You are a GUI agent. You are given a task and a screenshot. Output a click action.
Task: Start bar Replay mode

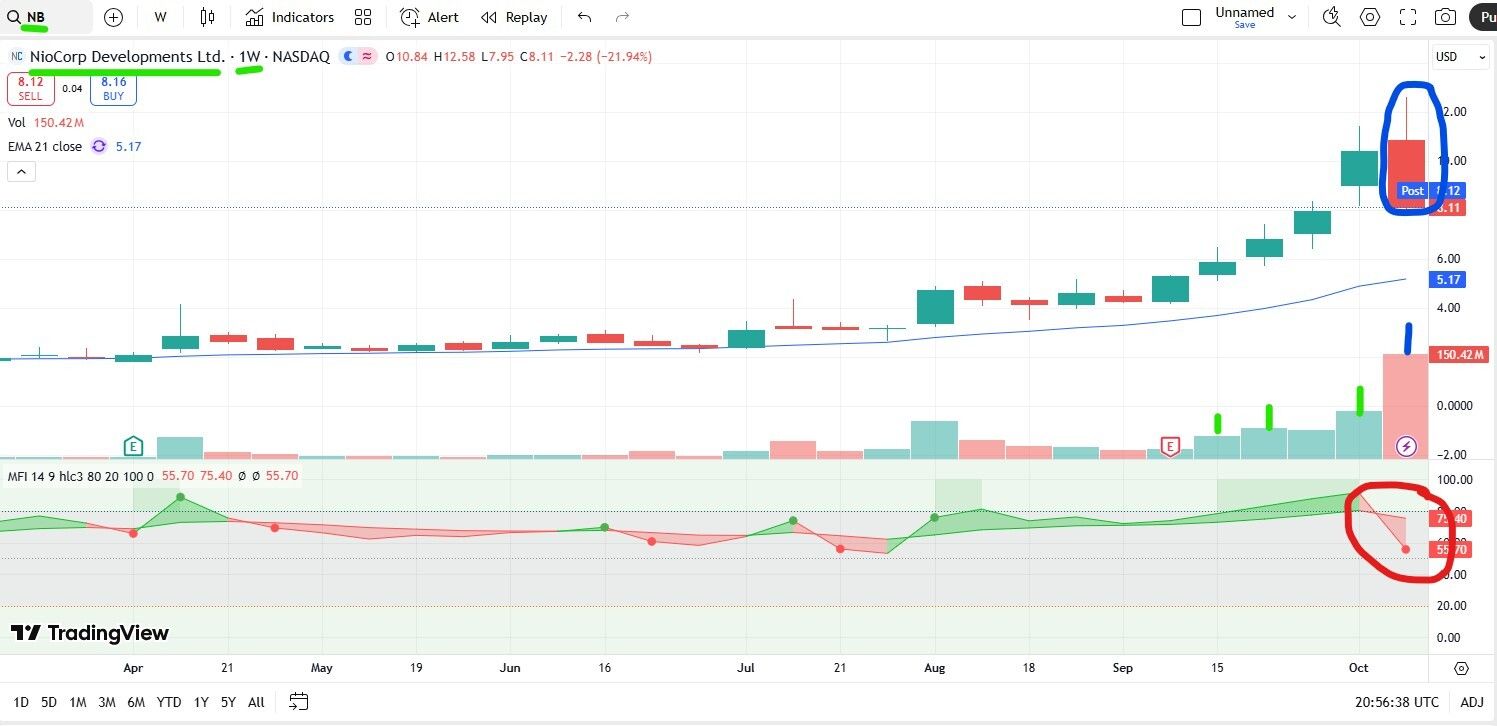coord(514,17)
